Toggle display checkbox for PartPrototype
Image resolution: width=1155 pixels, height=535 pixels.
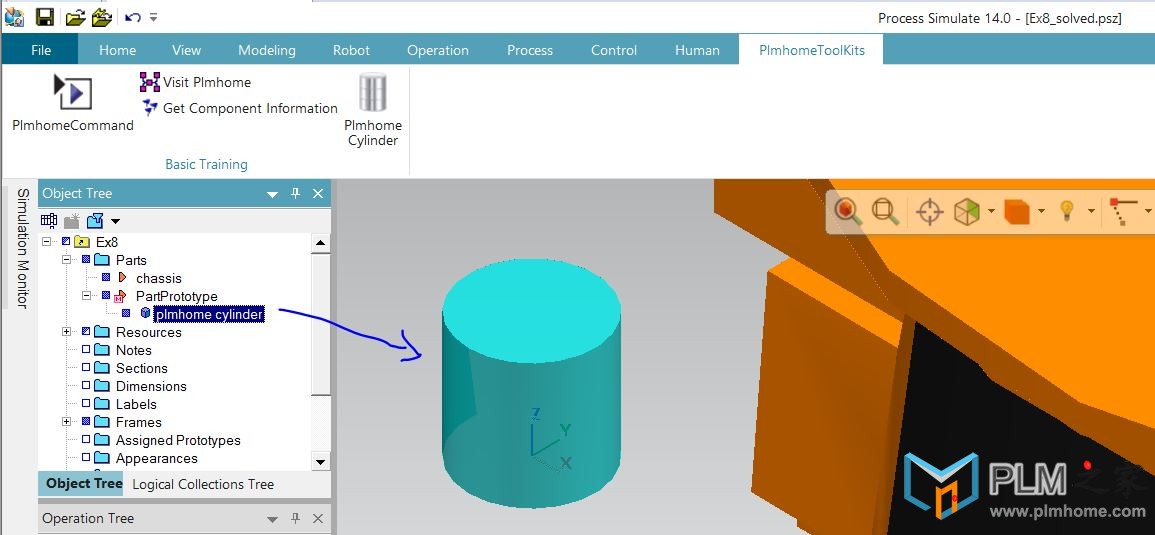pos(106,296)
